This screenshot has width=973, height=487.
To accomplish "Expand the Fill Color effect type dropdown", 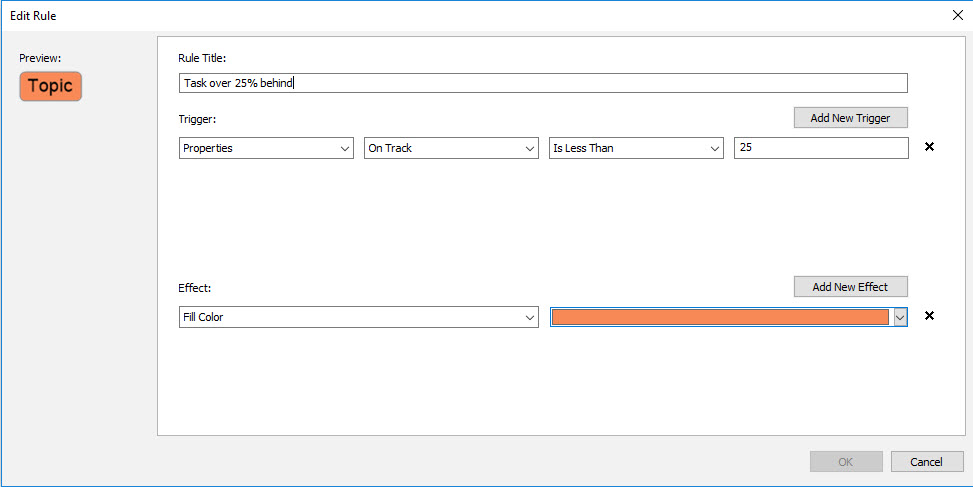I will (x=359, y=317).
